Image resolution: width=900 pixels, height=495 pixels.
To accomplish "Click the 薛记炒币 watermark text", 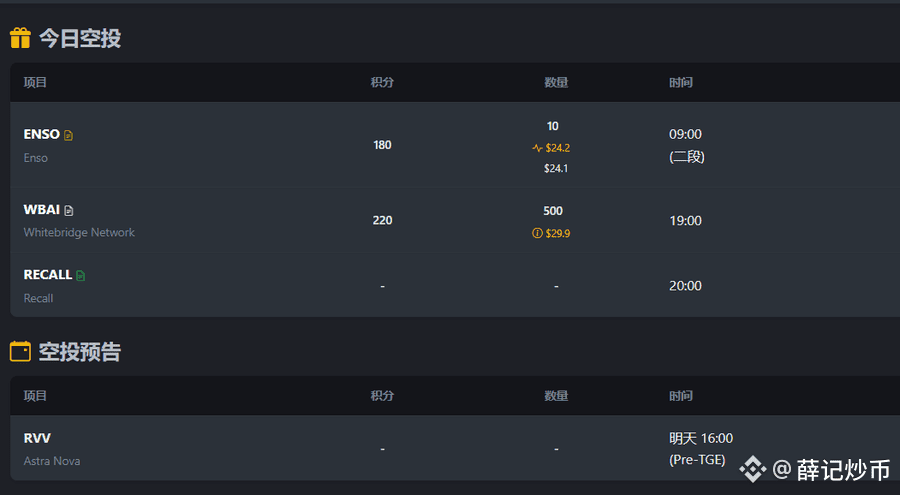I will [x=844, y=470].
